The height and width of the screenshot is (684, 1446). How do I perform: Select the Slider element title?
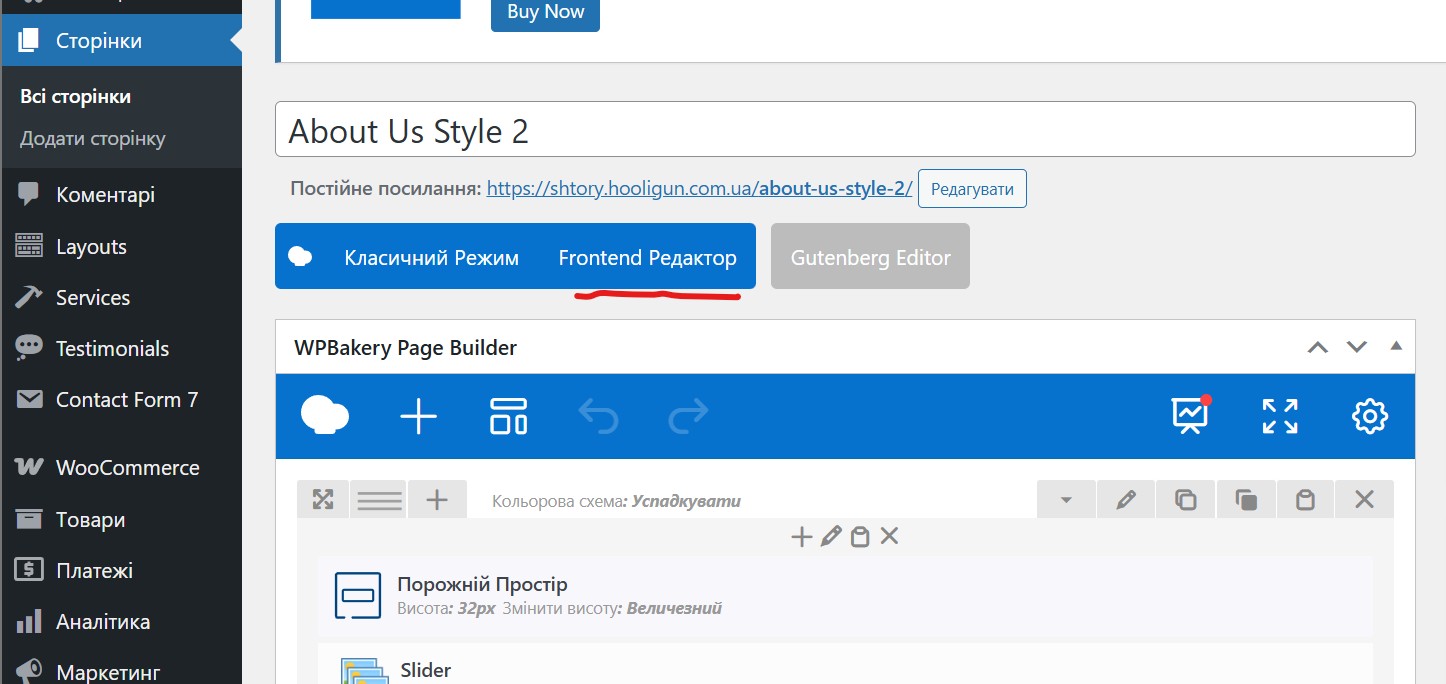(x=426, y=670)
